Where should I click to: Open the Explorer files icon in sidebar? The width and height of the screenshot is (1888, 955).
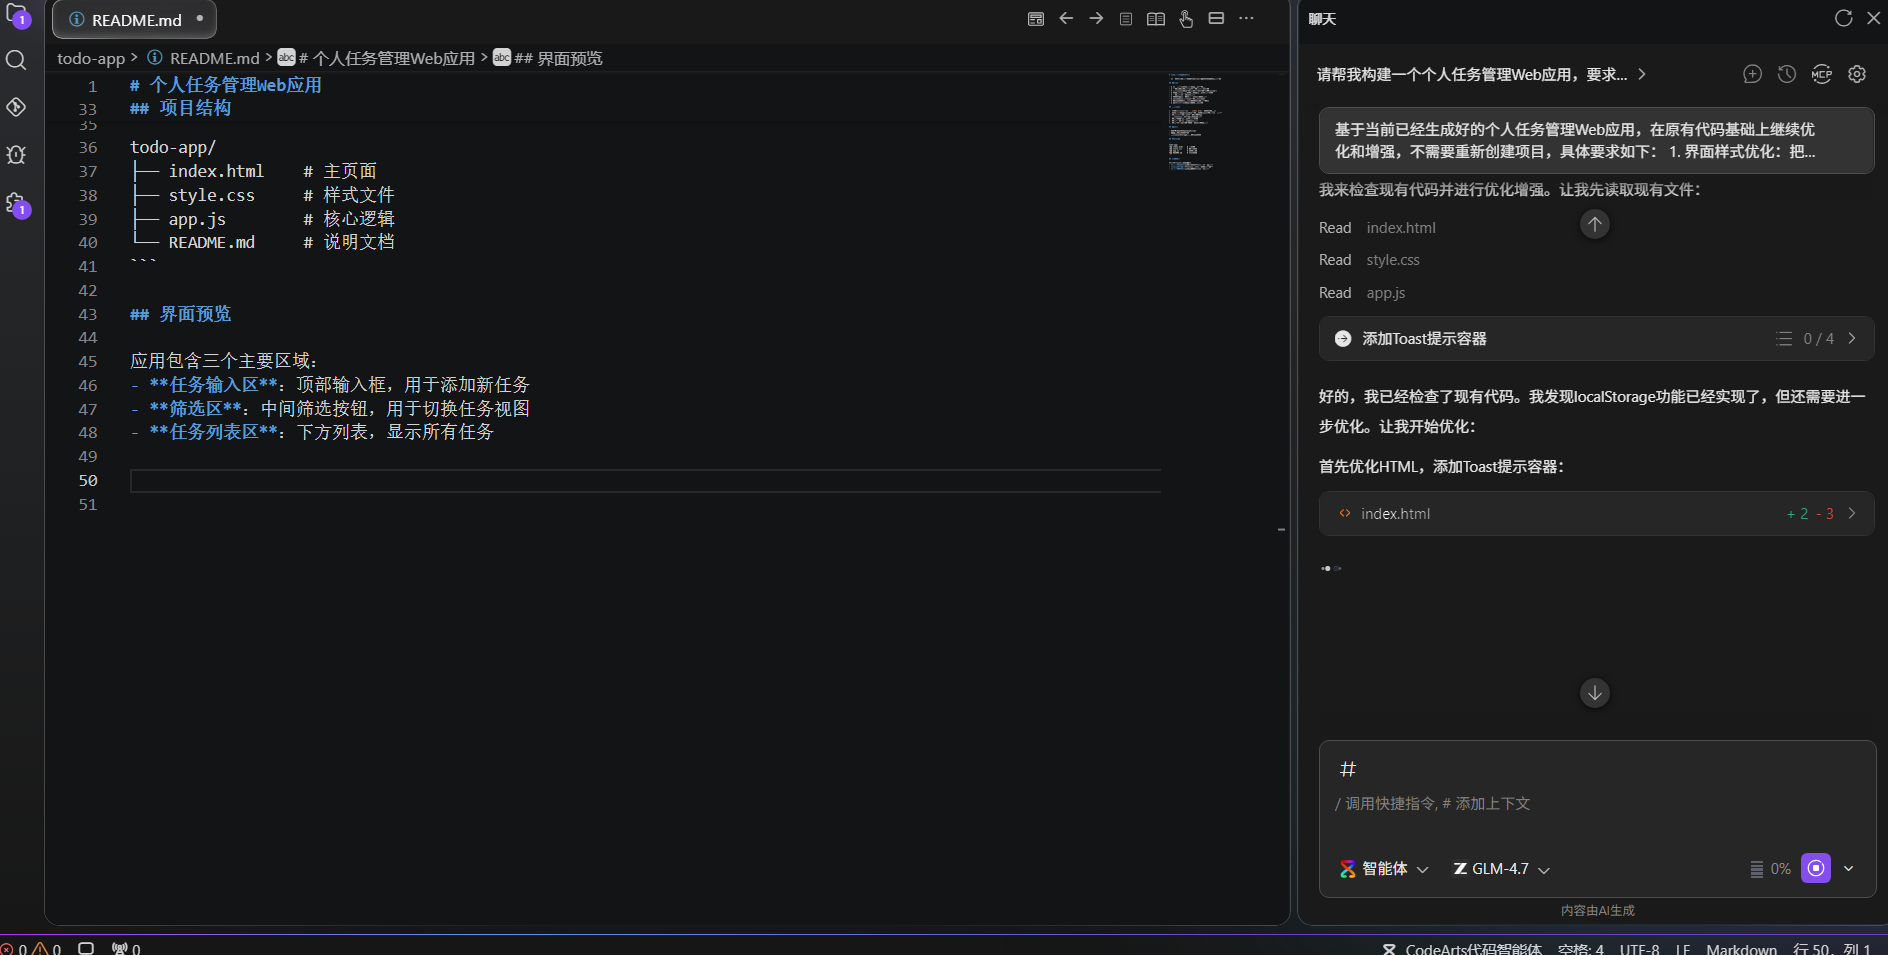[x=17, y=15]
